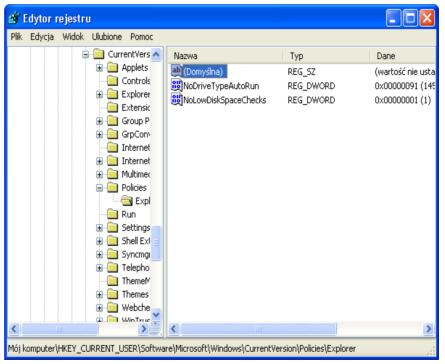Click the Registry Editor title bar icon
Viewport: 445px width, 364px height.
pyautogui.click(x=14, y=18)
